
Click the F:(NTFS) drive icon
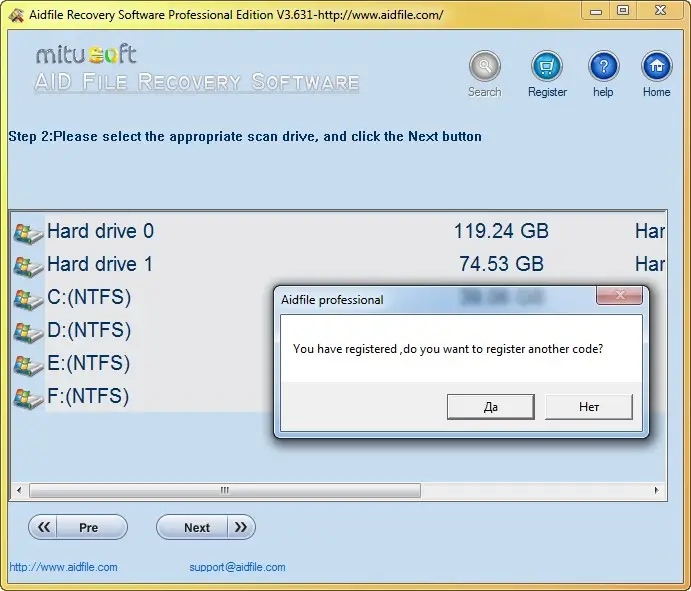point(28,398)
